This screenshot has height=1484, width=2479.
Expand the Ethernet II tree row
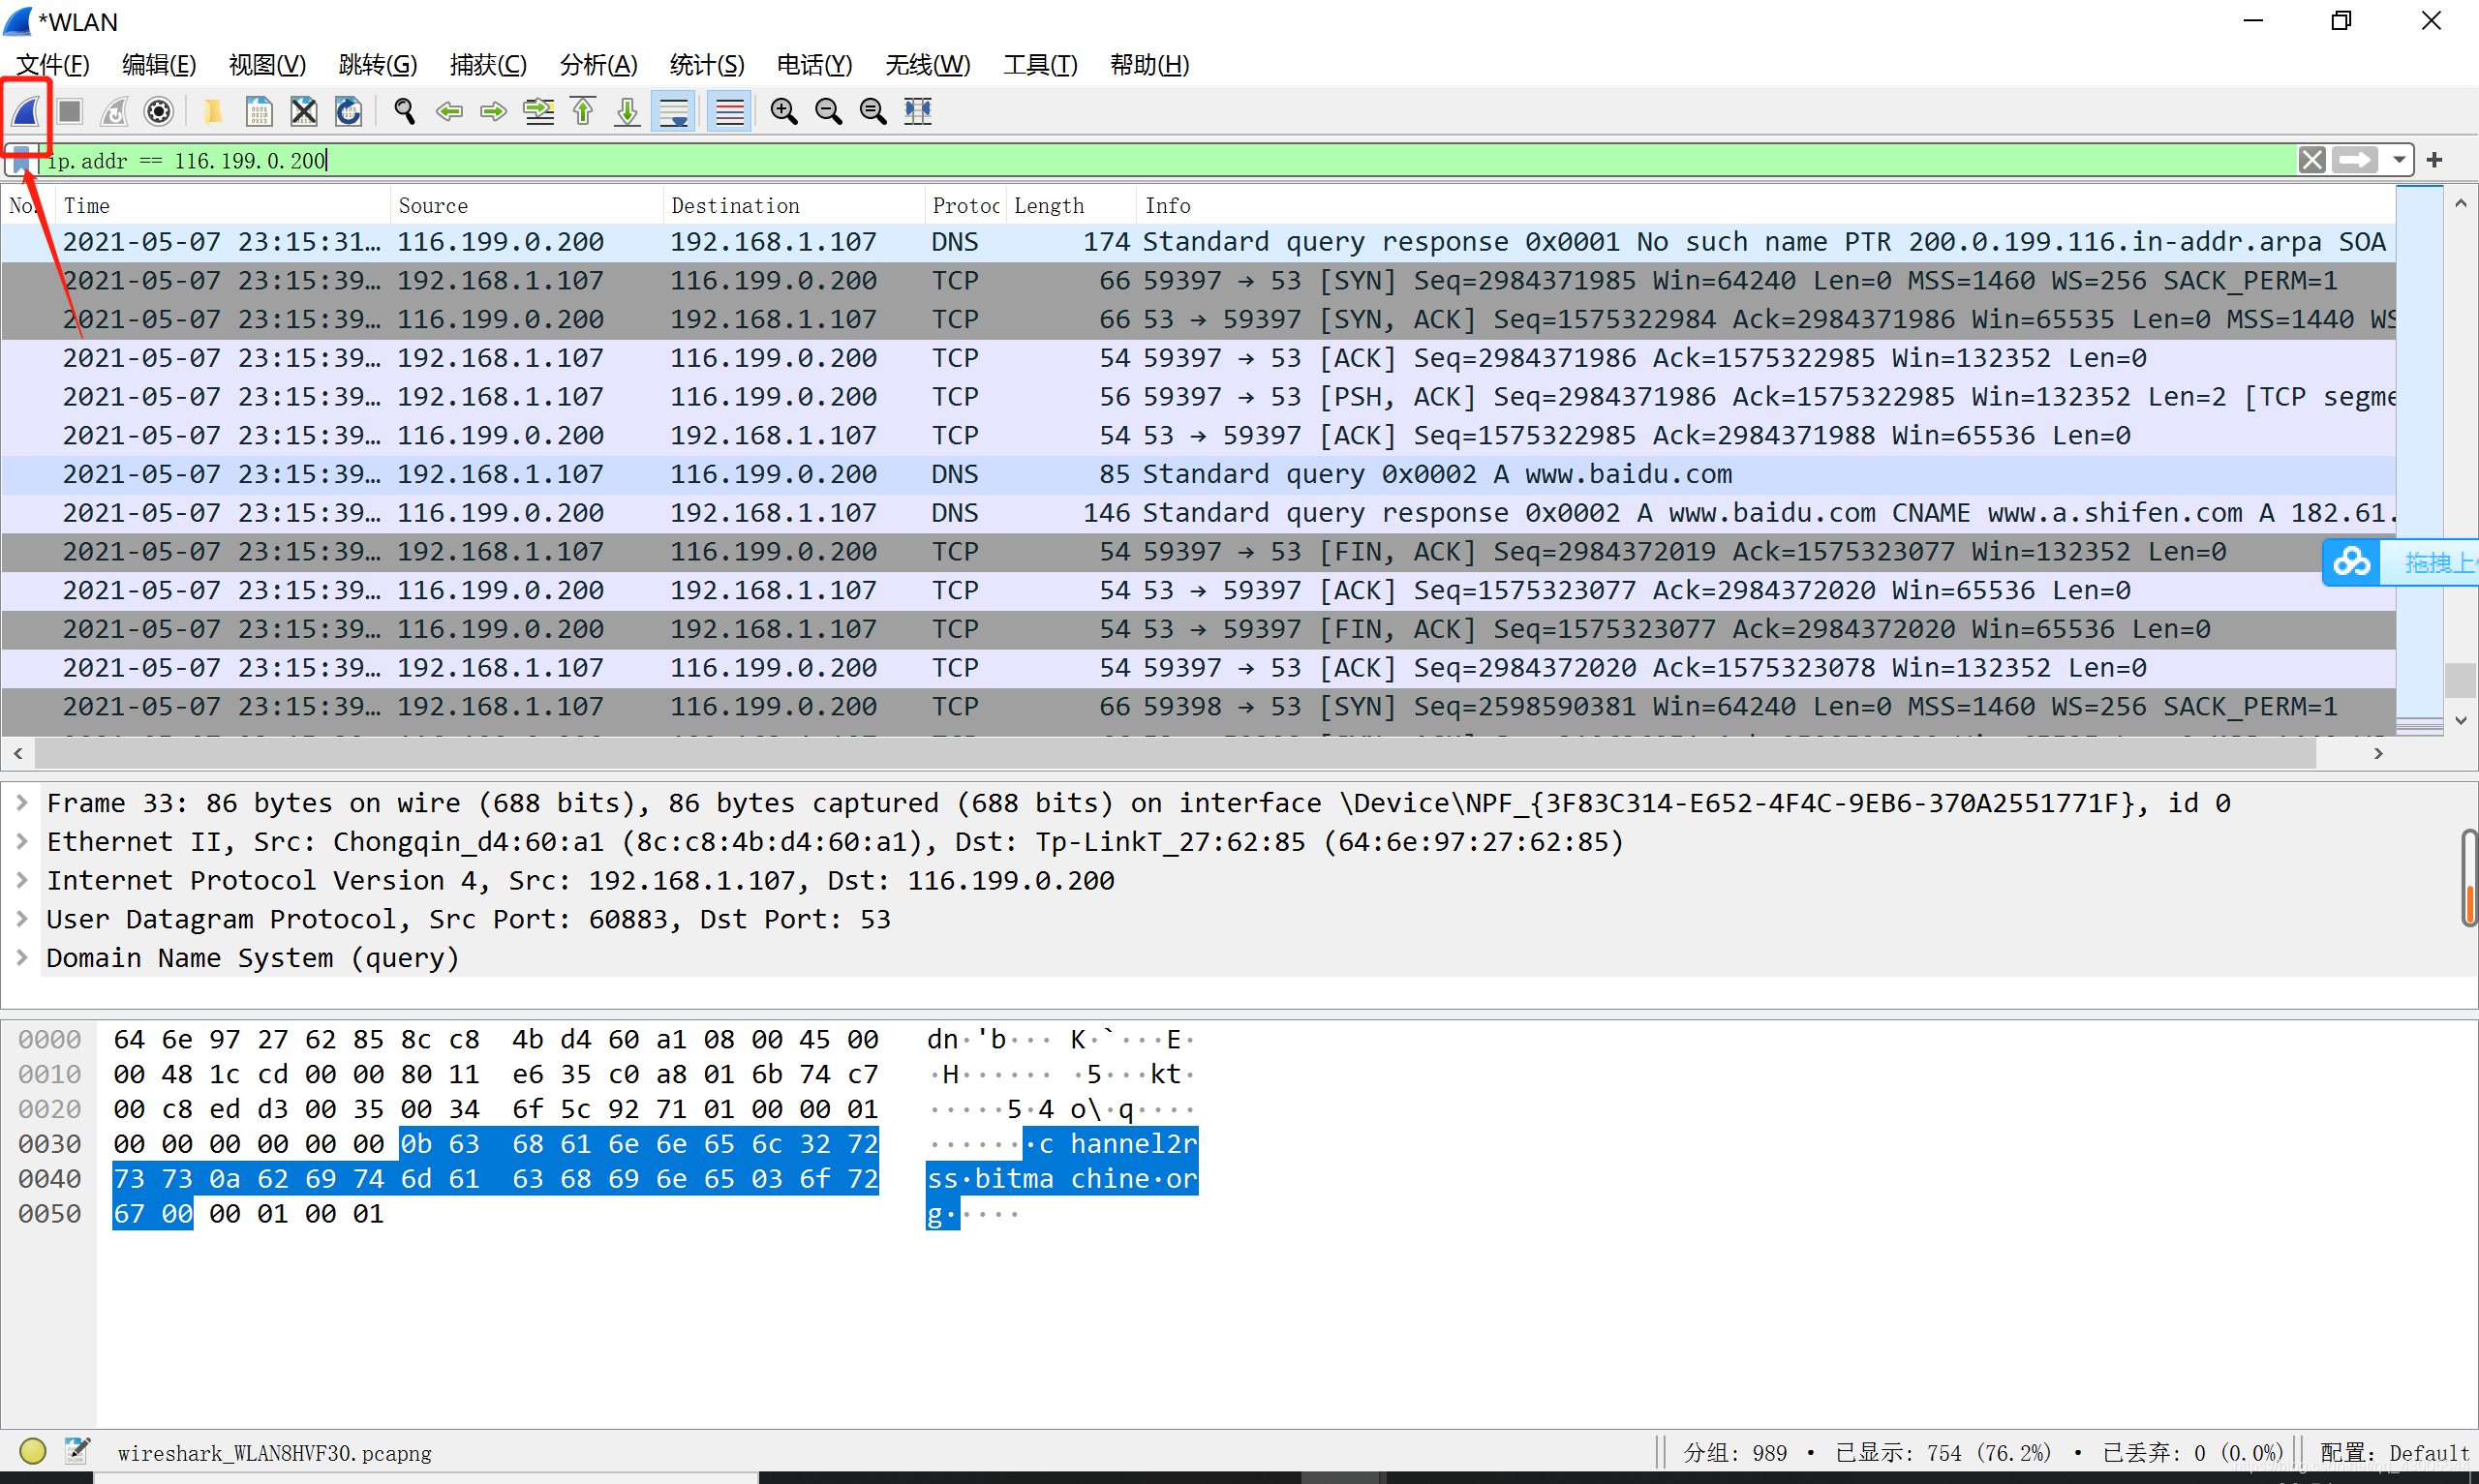pos(22,841)
